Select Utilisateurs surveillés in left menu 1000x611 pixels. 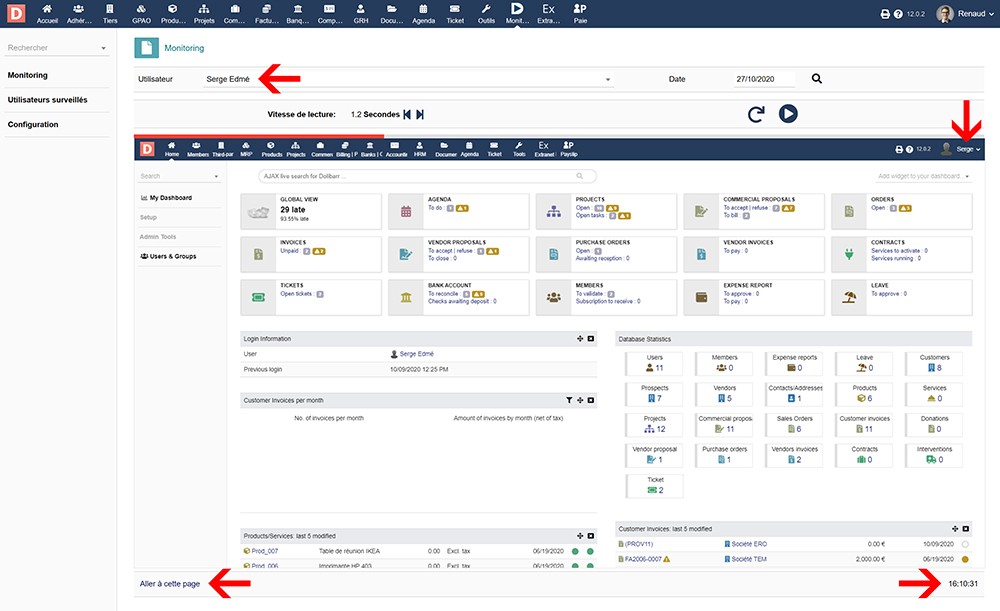pyautogui.click(x=47, y=100)
